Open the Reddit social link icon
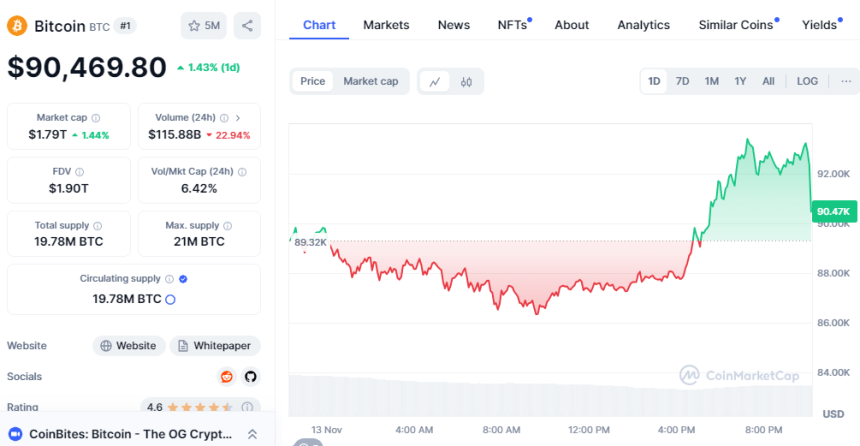This screenshot has height=446, width=860. [226, 376]
